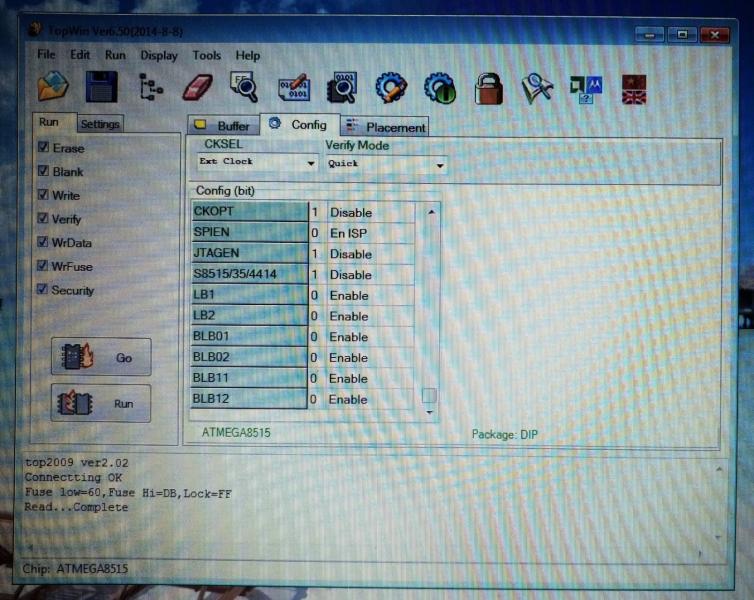Image resolution: width=754 pixels, height=600 pixels.
Task: Click the open file folder icon
Action: point(52,88)
